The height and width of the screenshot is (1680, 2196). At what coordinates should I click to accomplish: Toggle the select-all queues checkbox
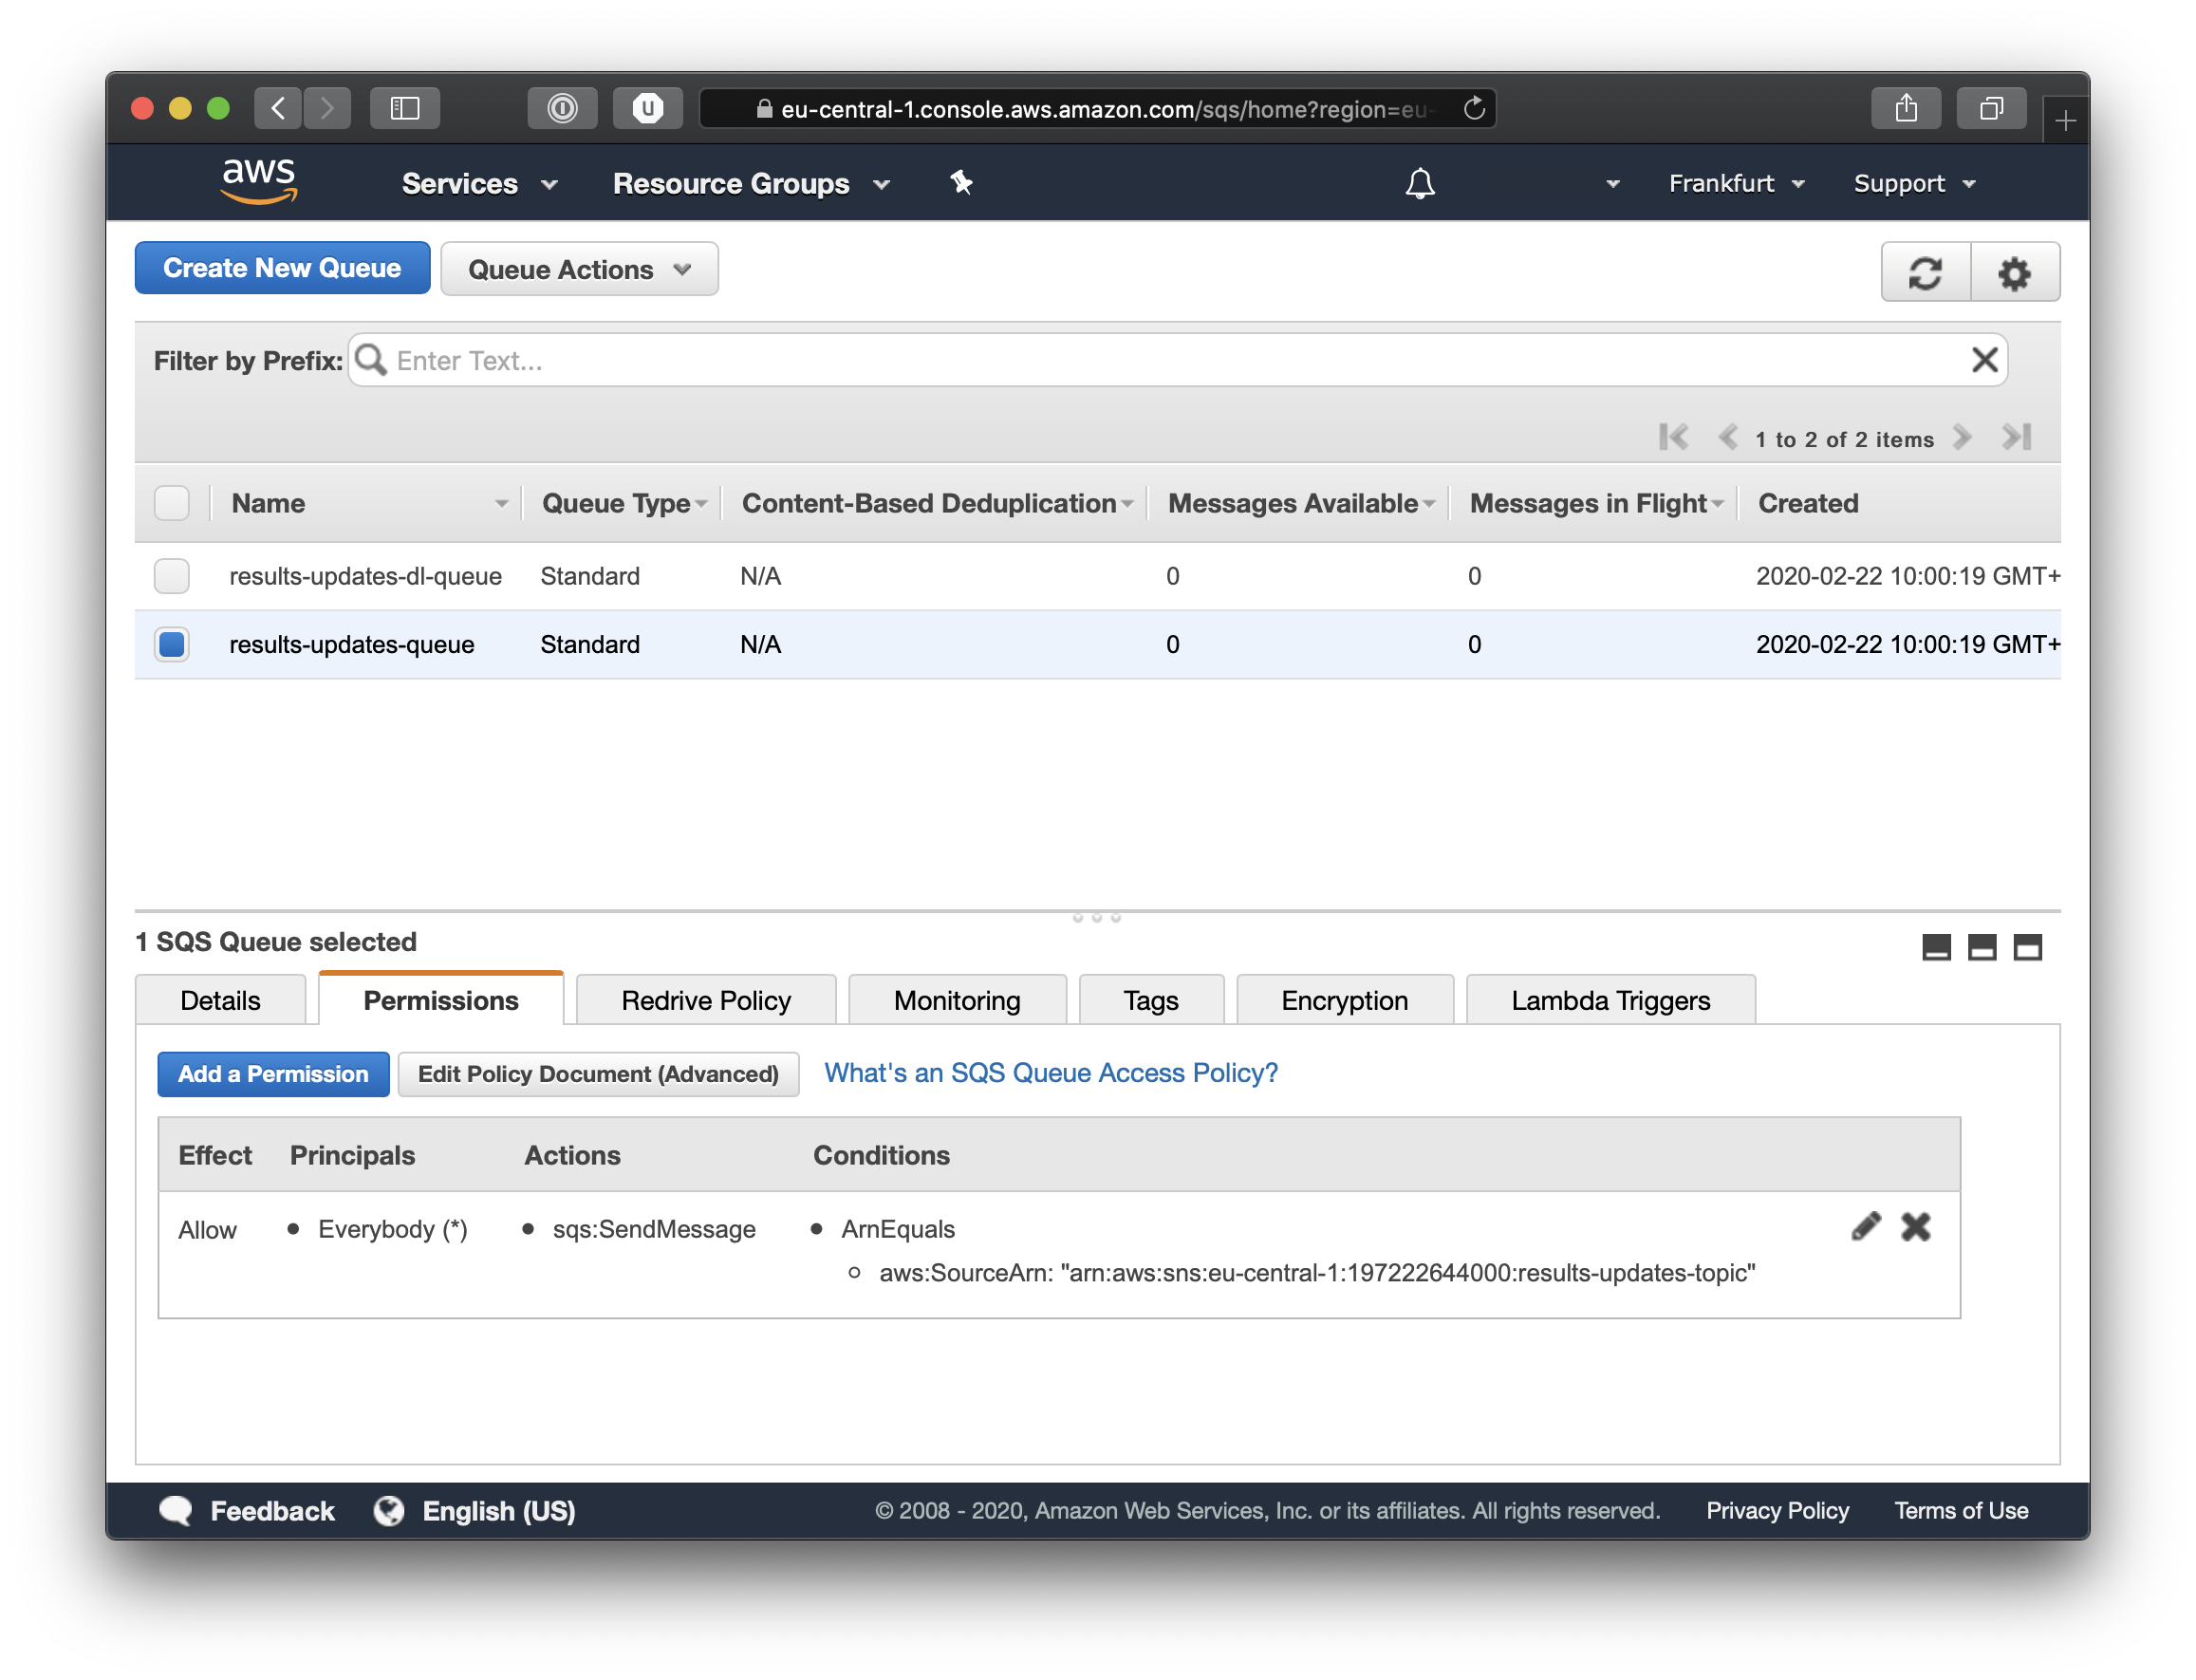tap(172, 503)
